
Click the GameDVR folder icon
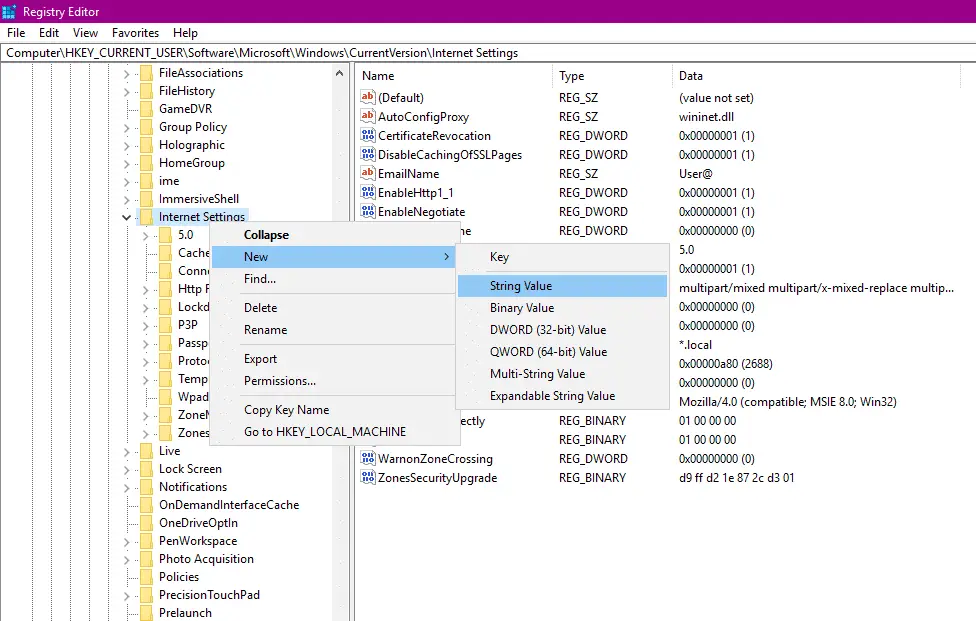pyautogui.click(x=146, y=110)
